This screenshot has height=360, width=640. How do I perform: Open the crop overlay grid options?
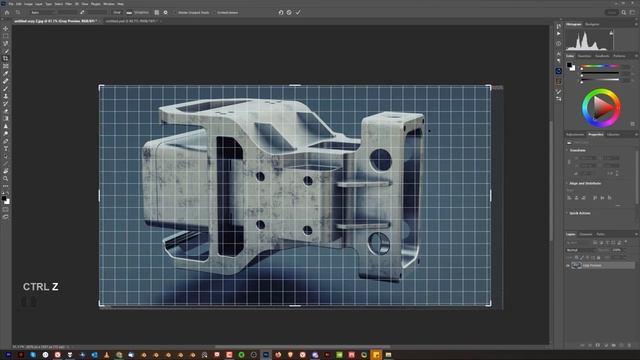(x=157, y=13)
